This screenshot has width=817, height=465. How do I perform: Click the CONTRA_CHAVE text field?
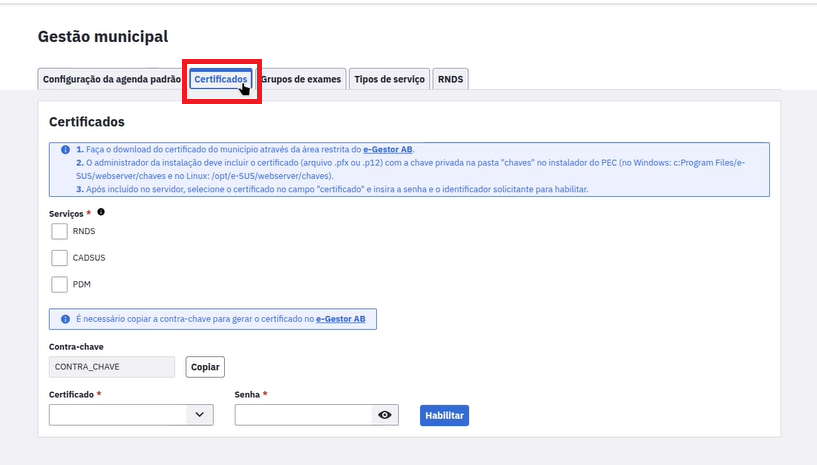pos(111,367)
